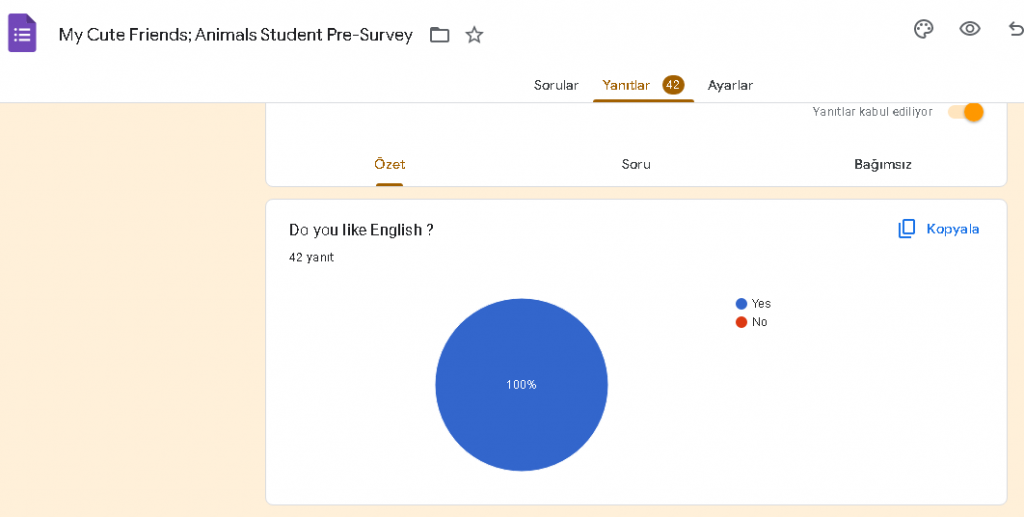Click the blue 100% pie chart
This screenshot has width=1024, height=517.
tap(521, 384)
